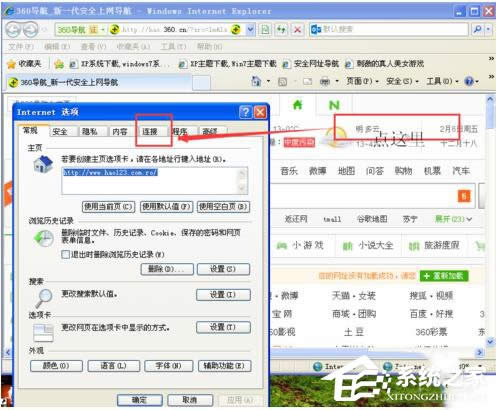Open the 收藏夹 favorites star button

click(x=25, y=63)
